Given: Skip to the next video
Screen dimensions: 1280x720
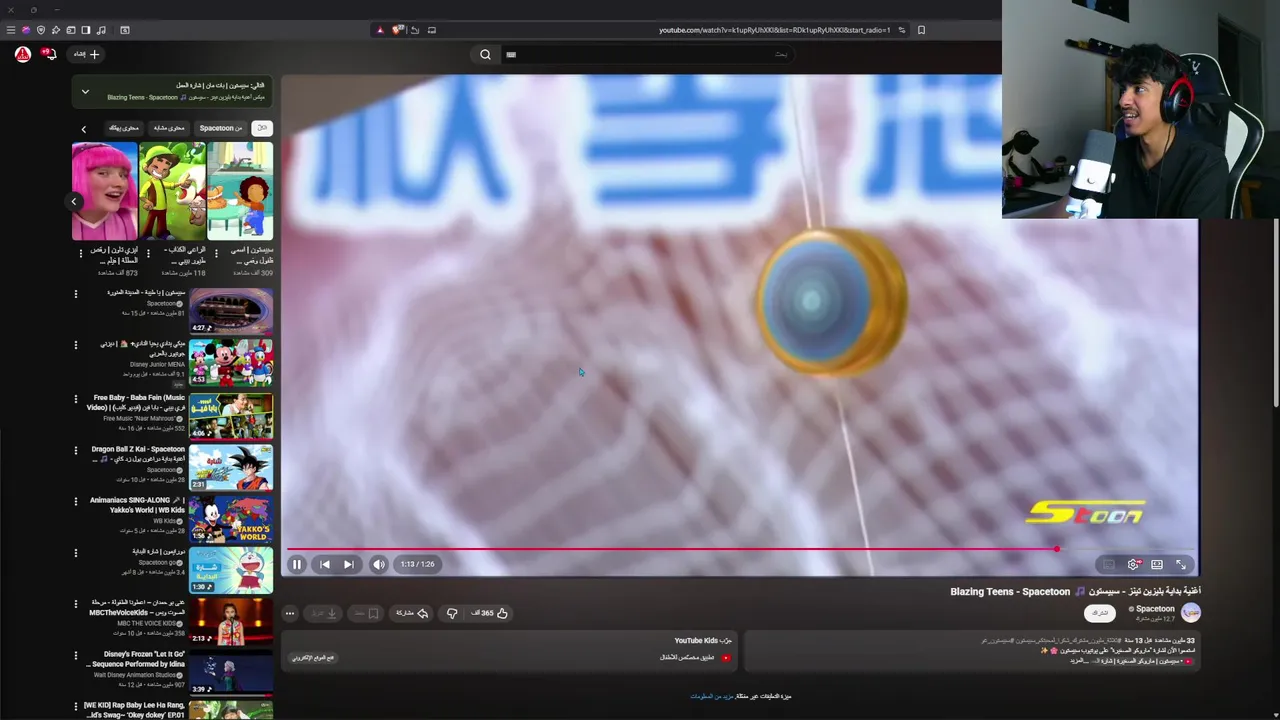Looking at the screenshot, I should point(348,564).
